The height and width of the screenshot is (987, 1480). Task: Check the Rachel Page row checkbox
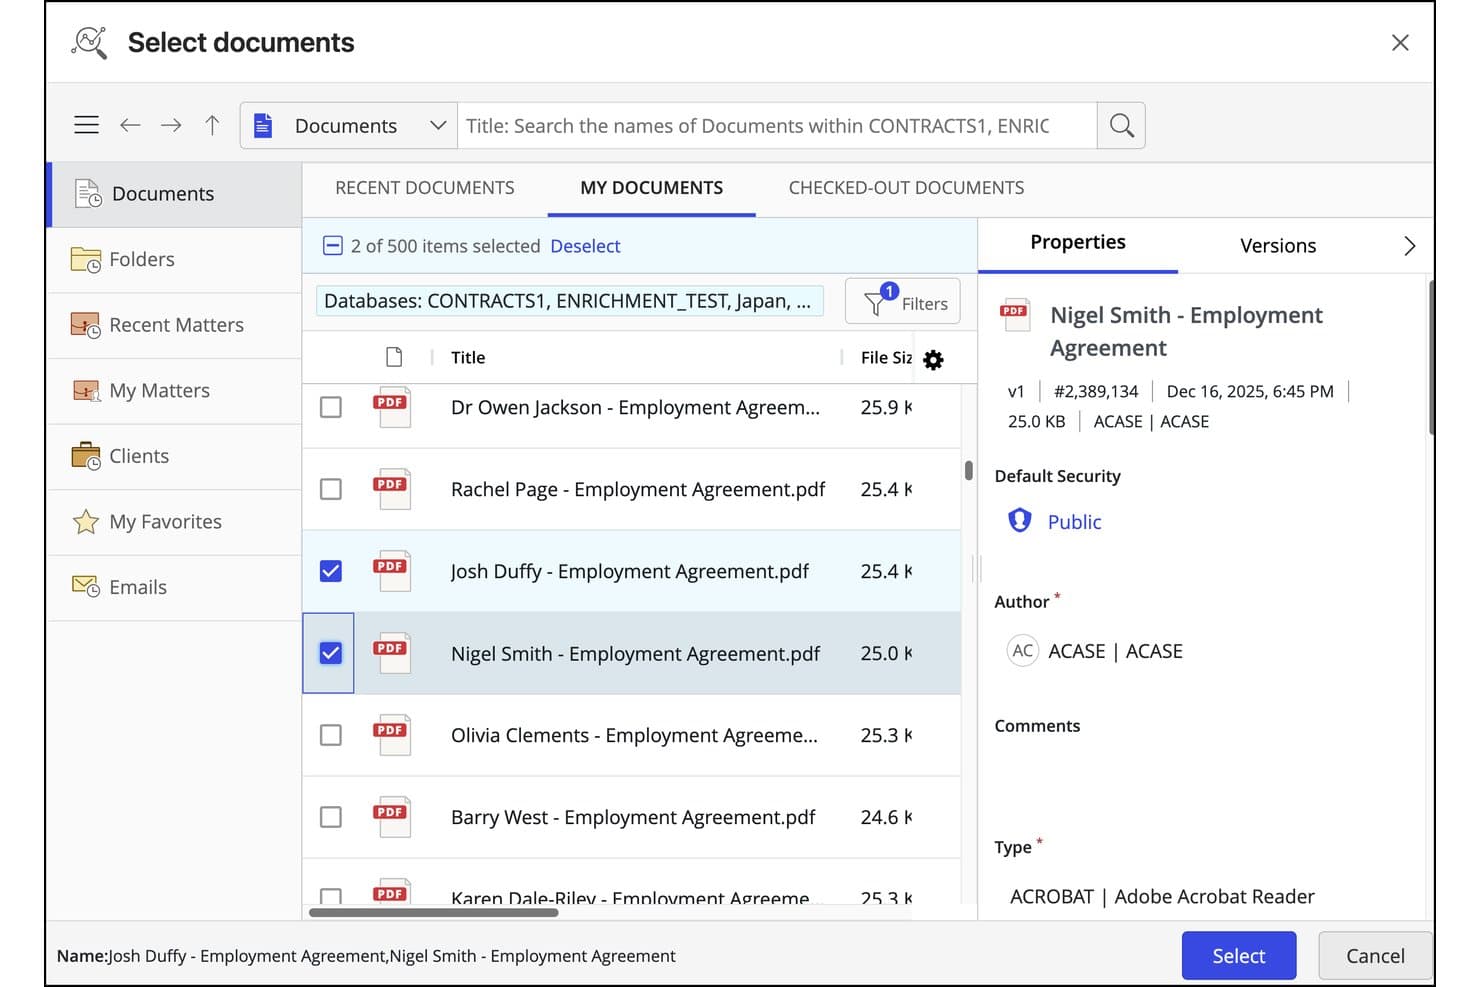coord(330,489)
